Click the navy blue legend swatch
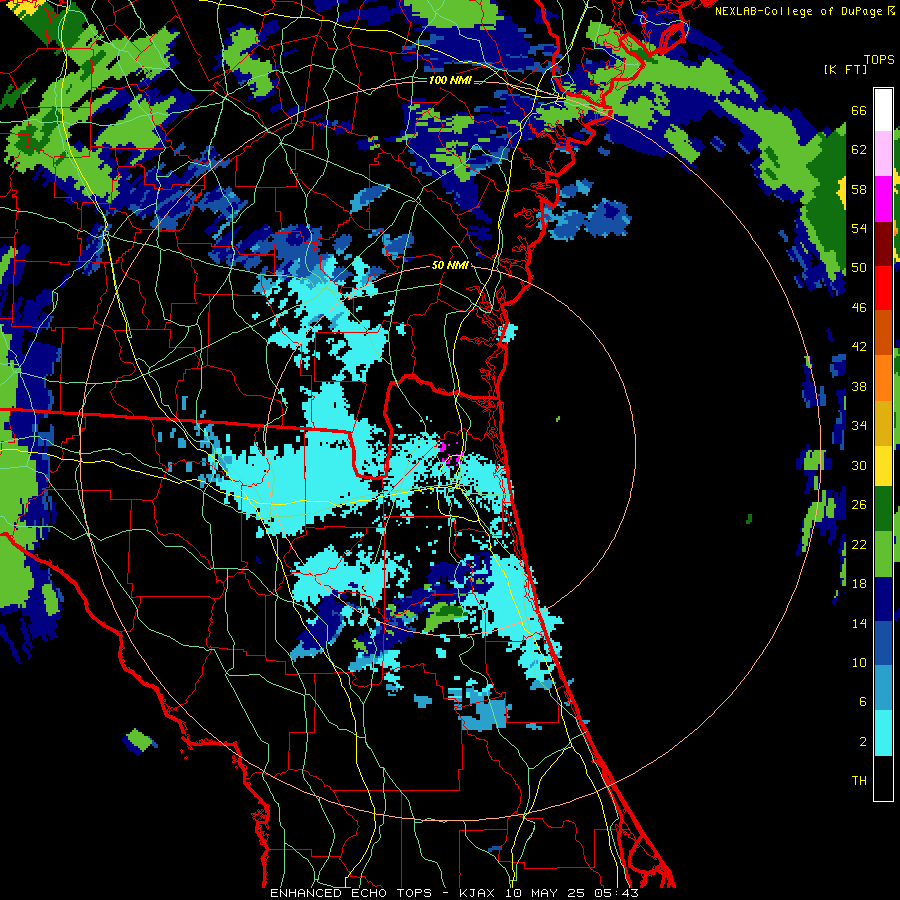This screenshot has height=900, width=900. coord(883,599)
